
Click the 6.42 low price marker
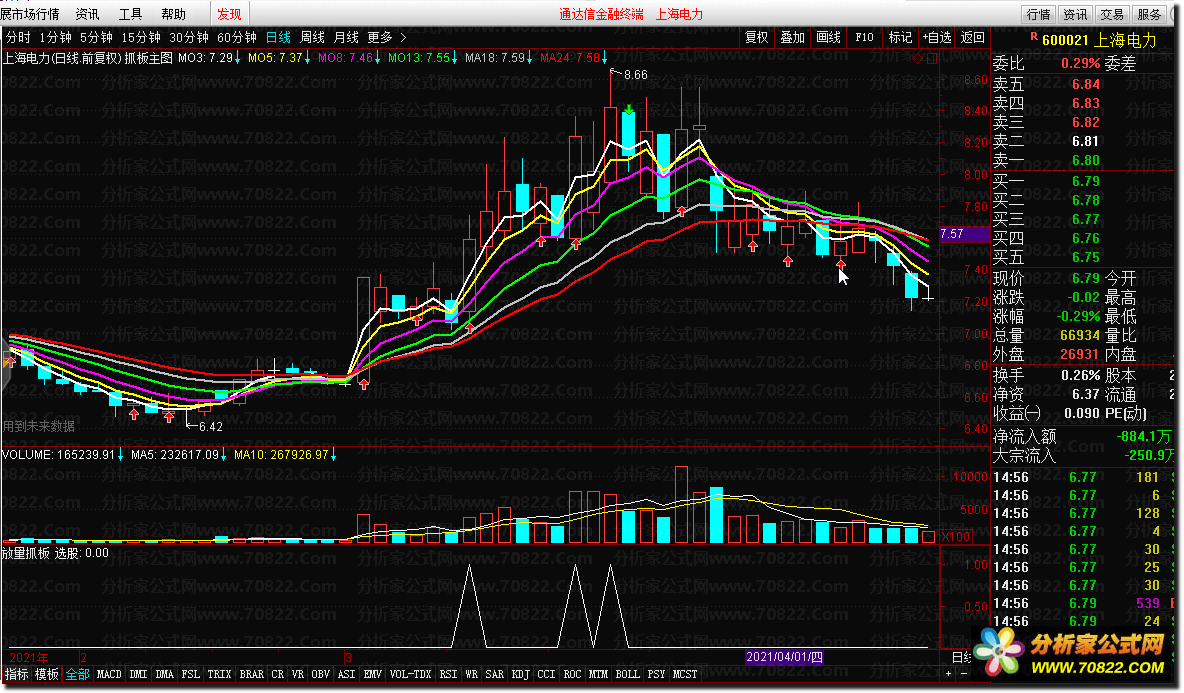(210, 427)
